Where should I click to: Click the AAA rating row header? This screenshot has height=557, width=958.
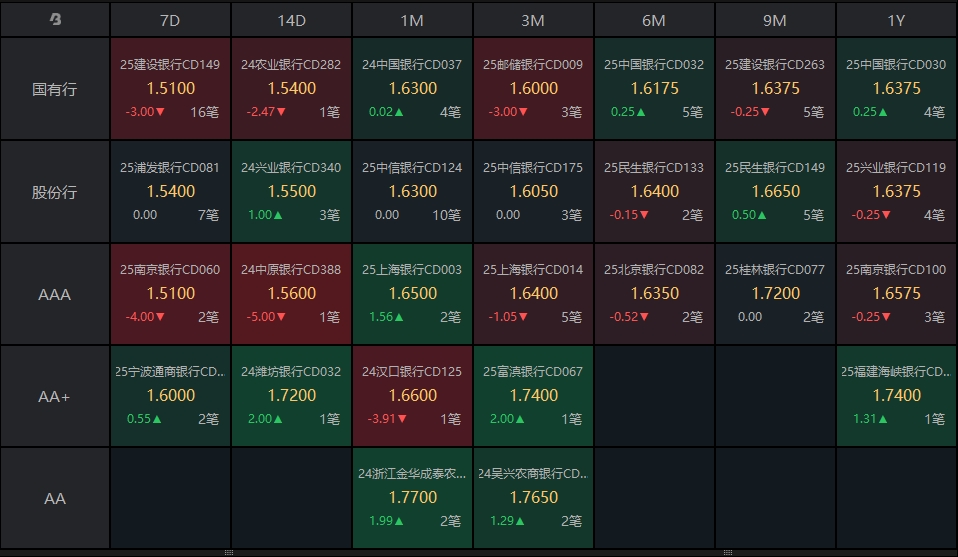[55, 294]
